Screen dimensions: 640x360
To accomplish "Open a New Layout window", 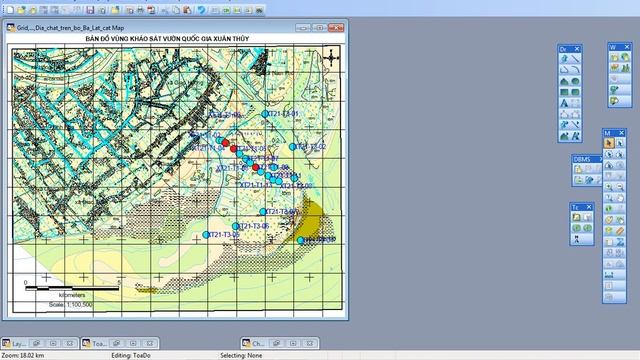I will [248, 10].
